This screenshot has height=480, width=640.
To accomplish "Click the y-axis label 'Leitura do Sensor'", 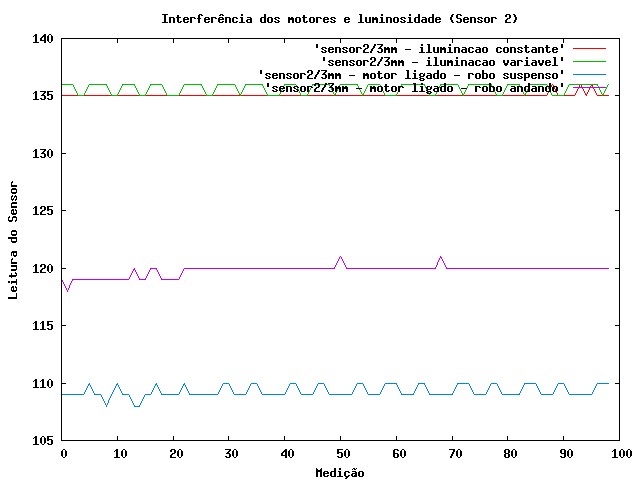I will click(x=13, y=240).
